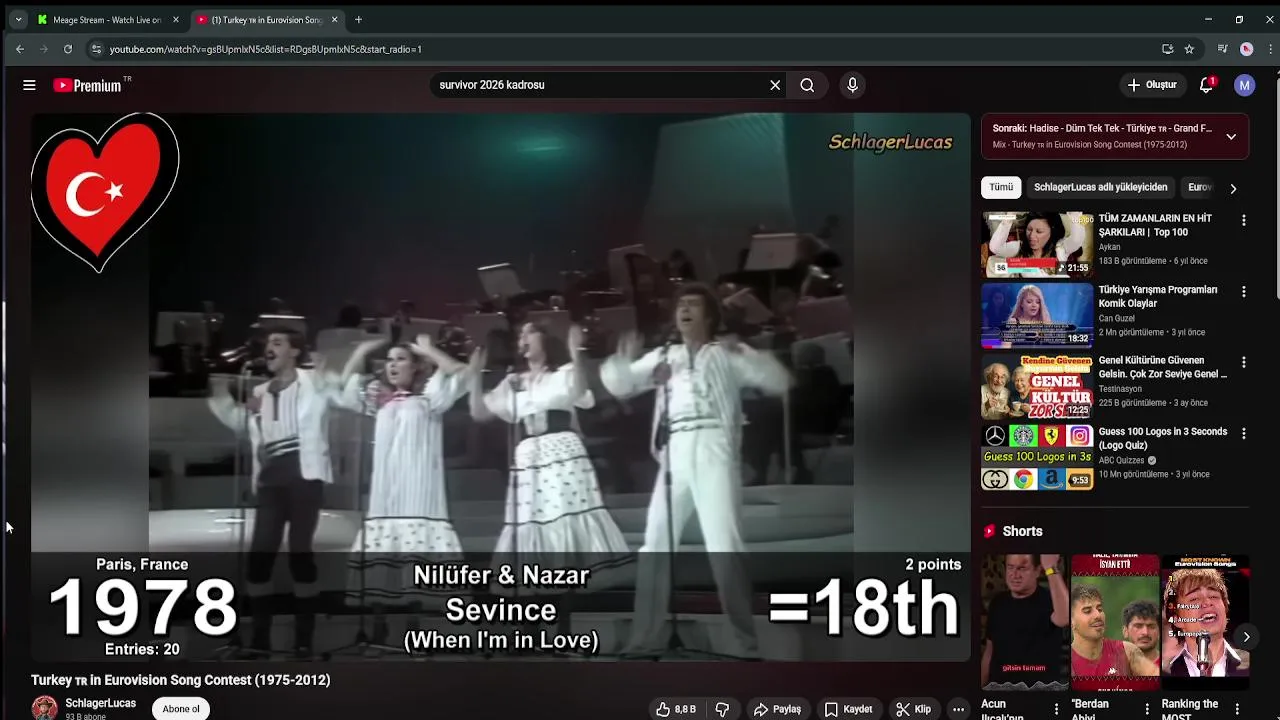
Task: Open the Ranking the MOST Short thumbnail
Action: point(1205,622)
